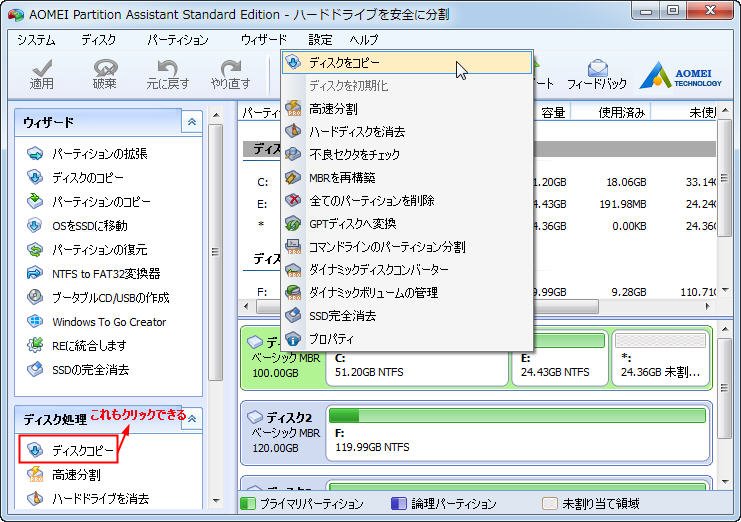Image resolution: width=741 pixels, height=522 pixels.
Task: Click the AOMEI Technology logo
Action: click(x=681, y=76)
